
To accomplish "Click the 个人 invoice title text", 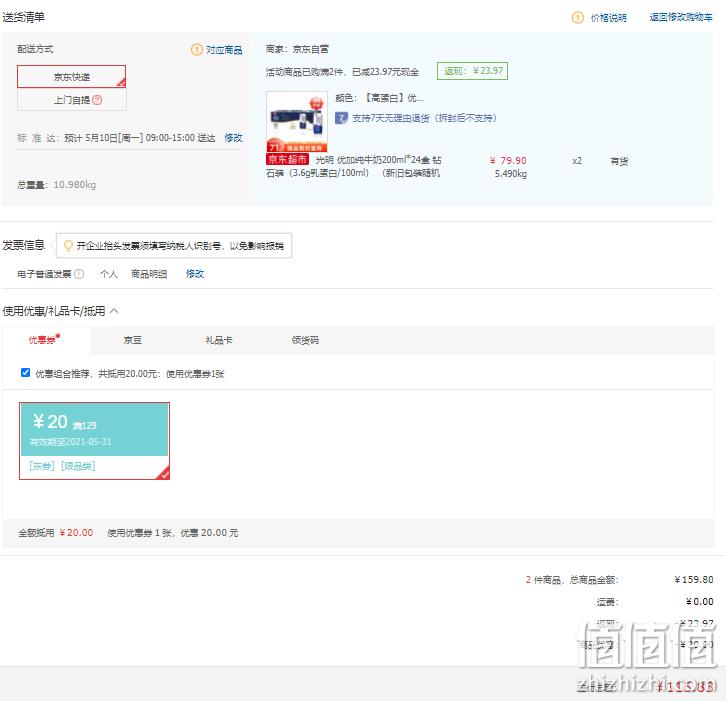I will (109, 274).
